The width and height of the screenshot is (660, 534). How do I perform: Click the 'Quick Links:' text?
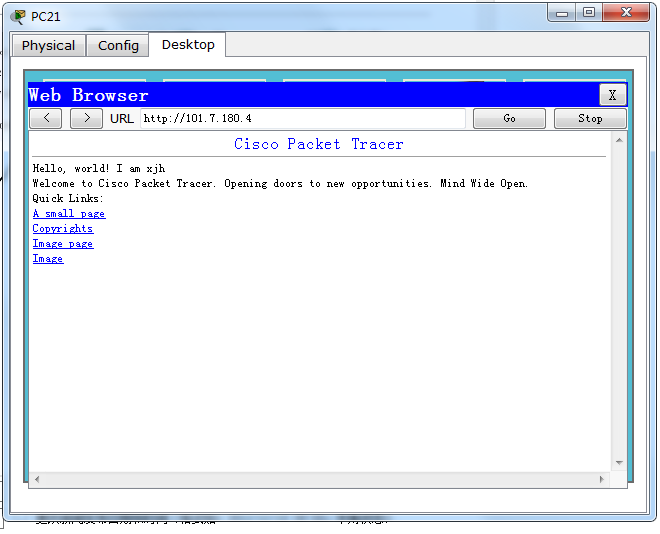[x=68, y=198]
